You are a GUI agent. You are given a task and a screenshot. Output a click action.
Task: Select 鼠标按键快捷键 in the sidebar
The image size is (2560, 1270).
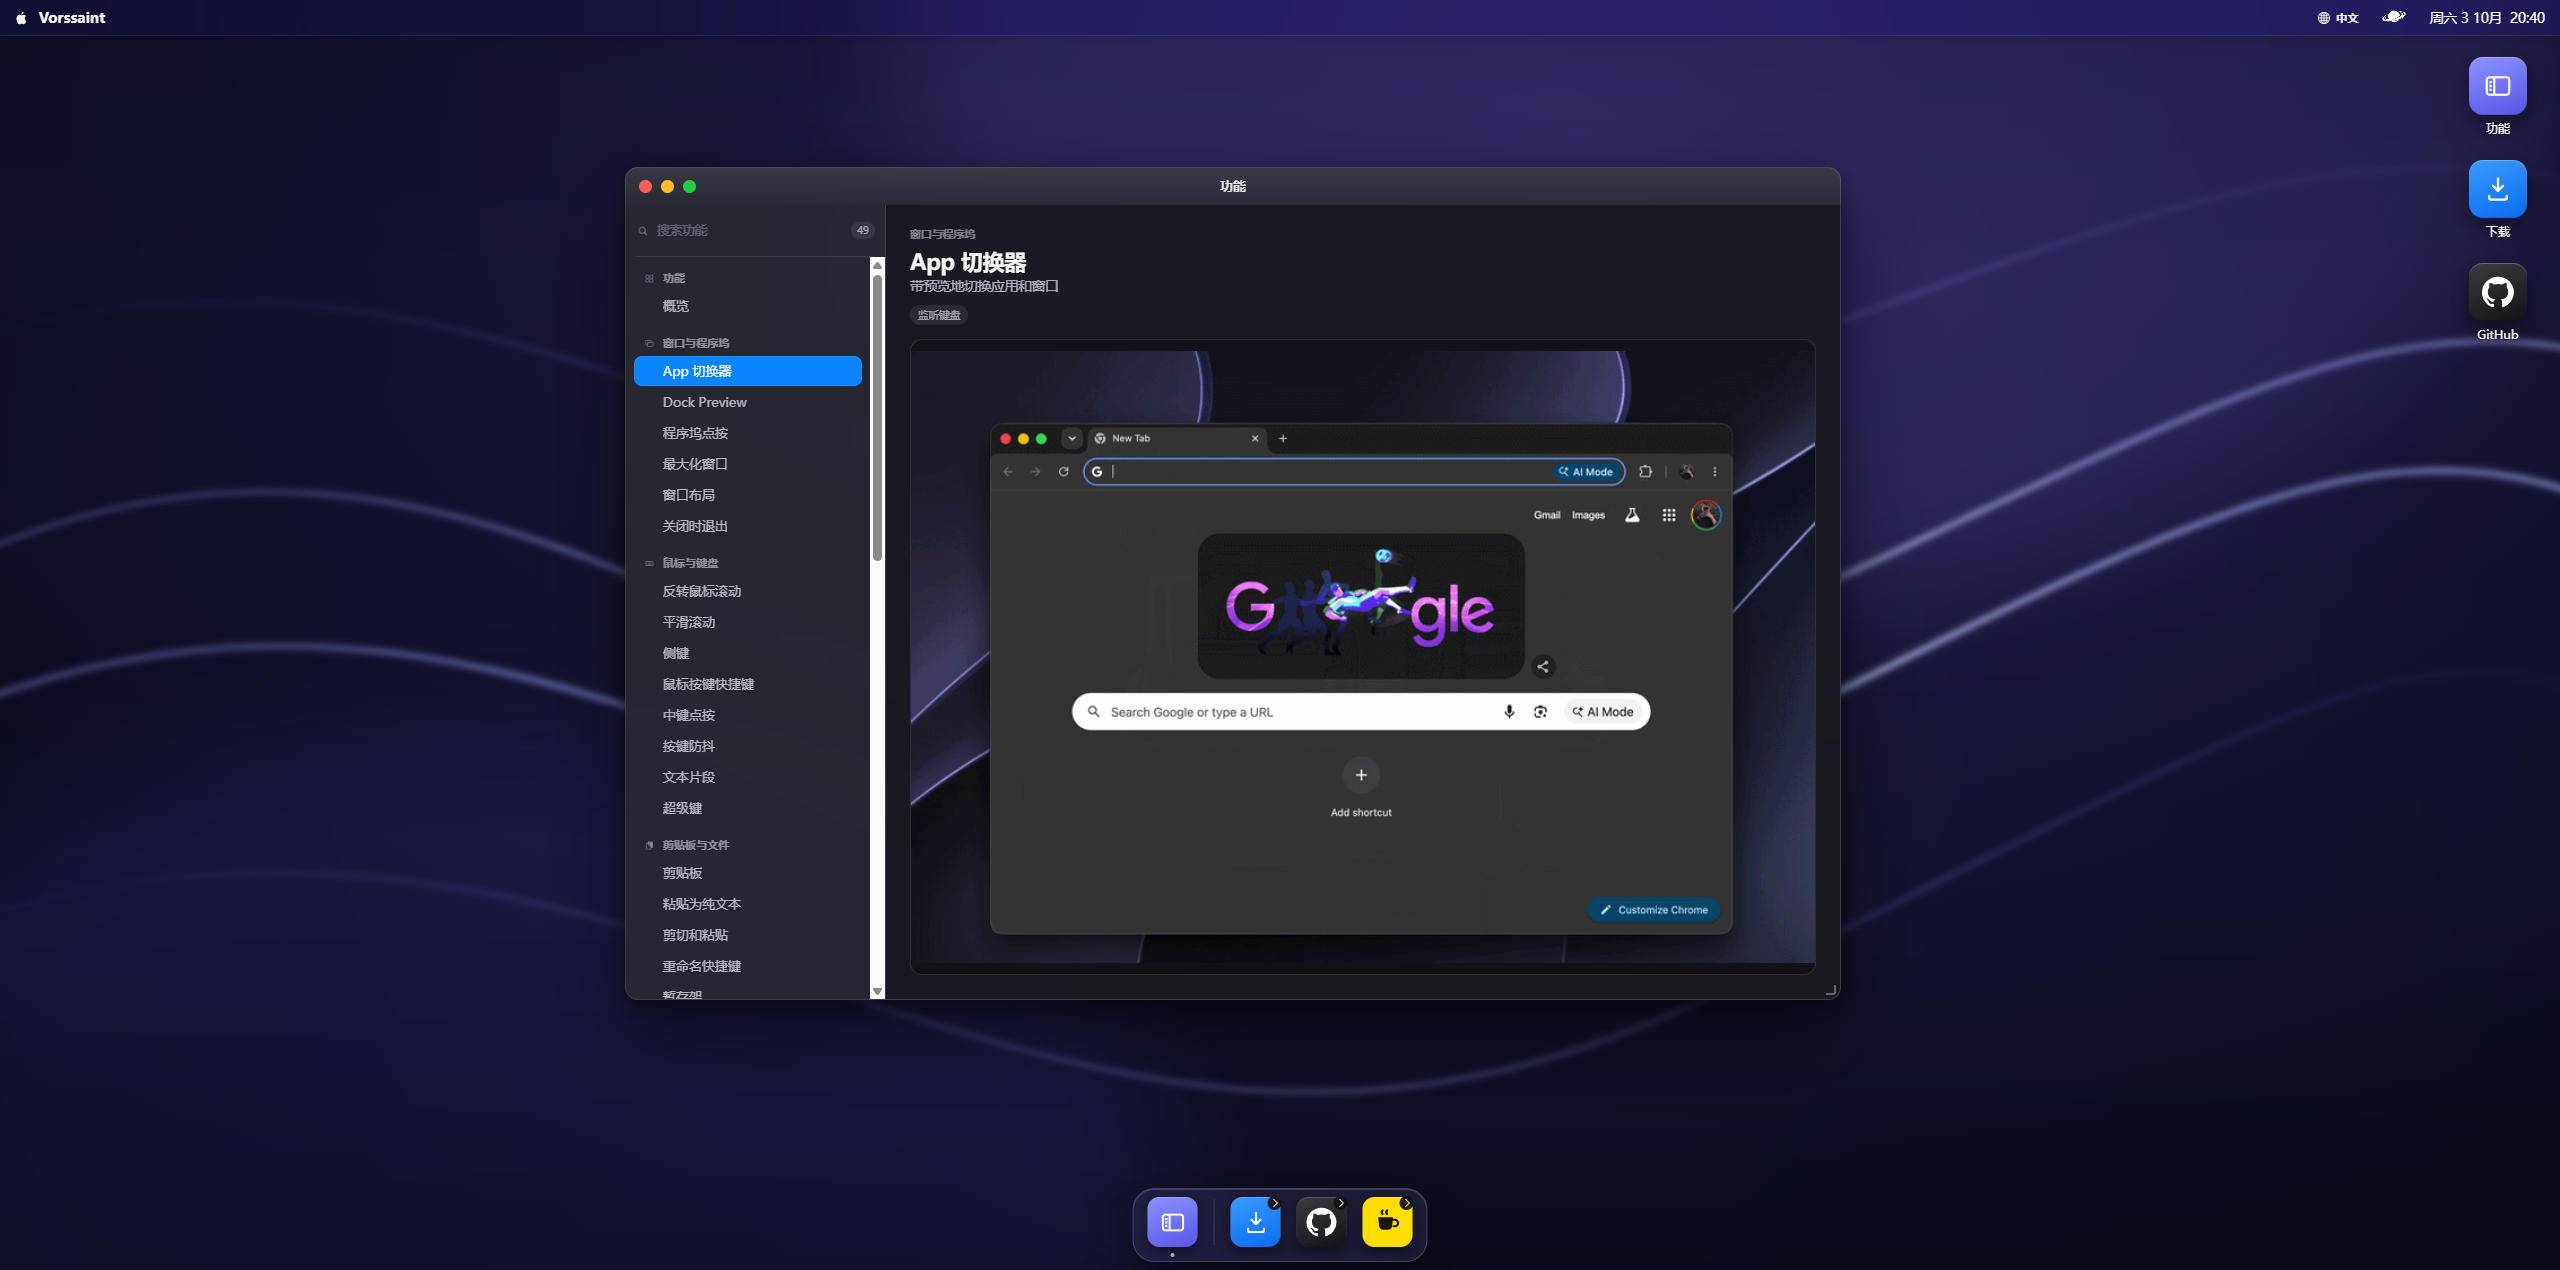[748, 684]
